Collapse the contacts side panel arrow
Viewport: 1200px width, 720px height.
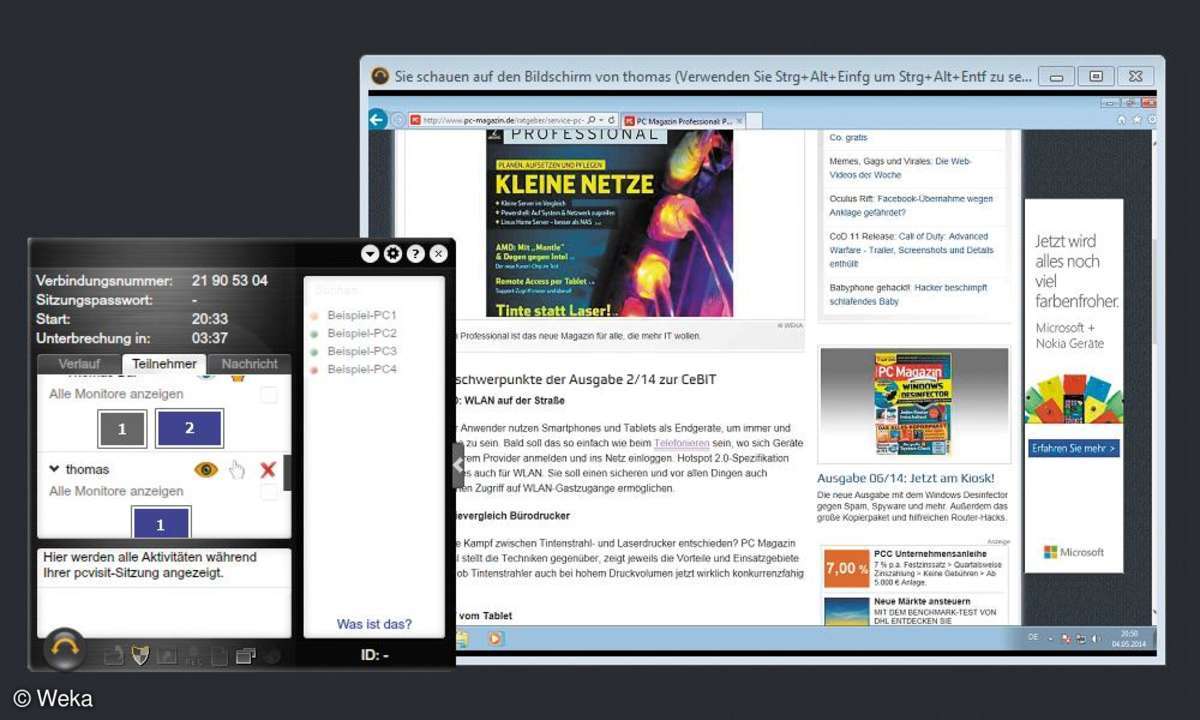(x=458, y=465)
